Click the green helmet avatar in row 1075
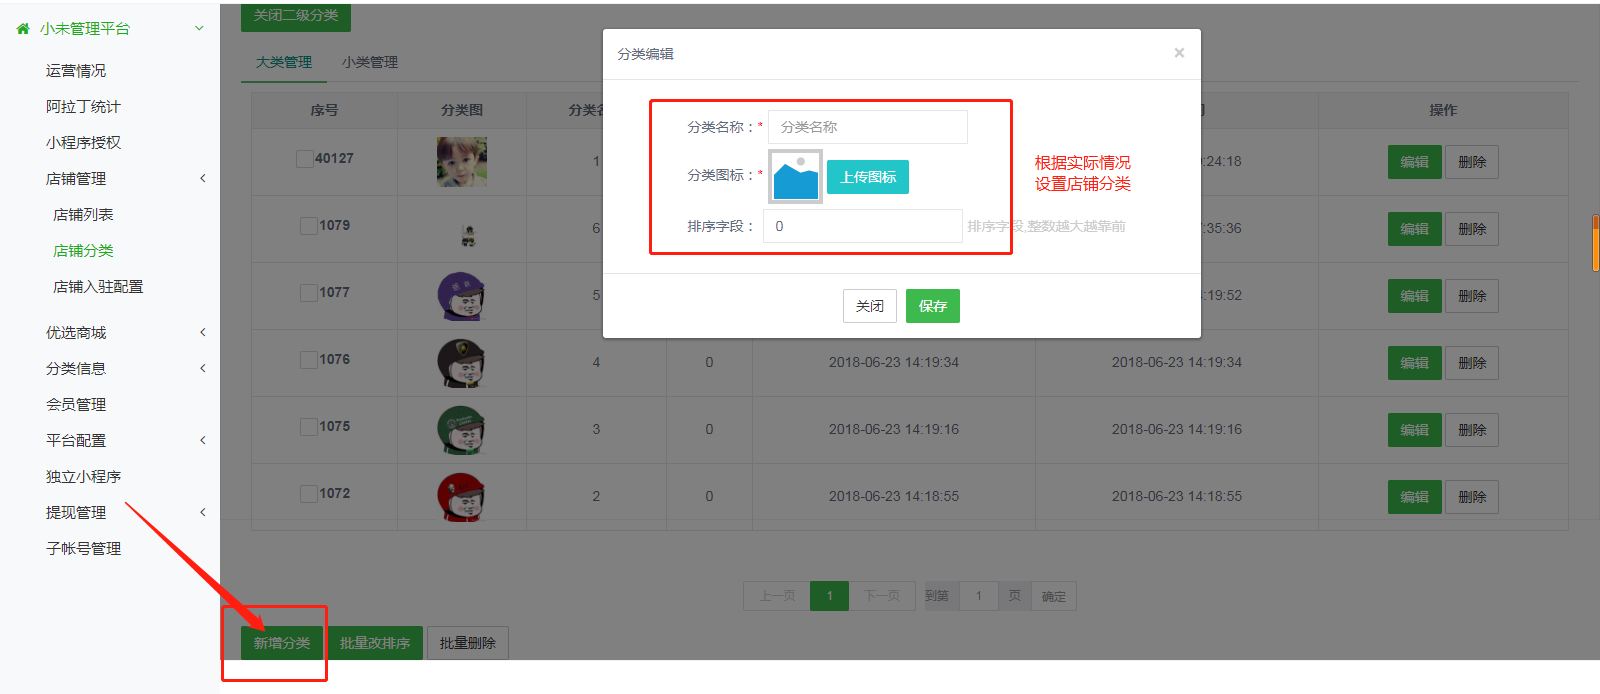 coord(461,430)
